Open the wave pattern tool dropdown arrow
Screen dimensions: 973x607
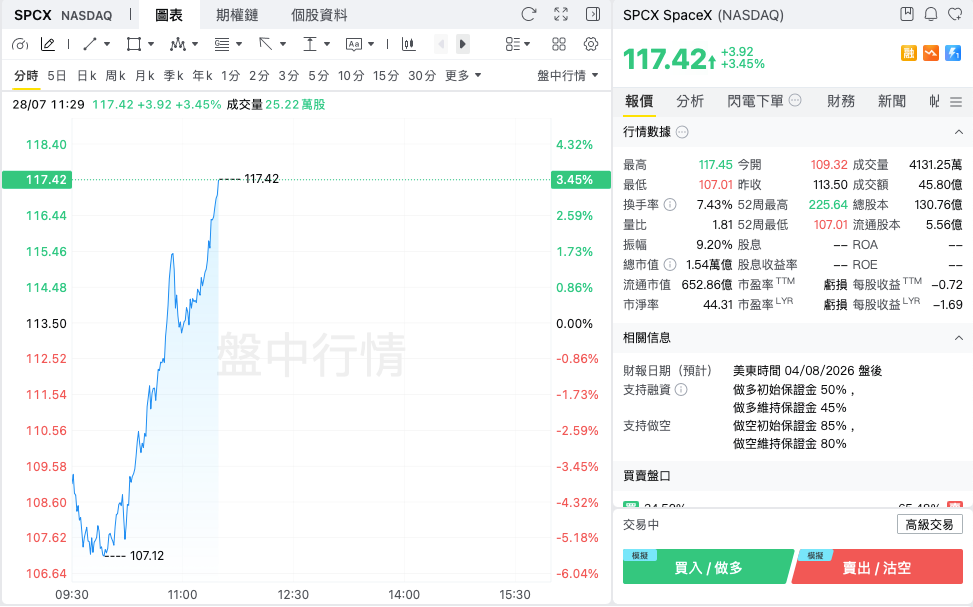tap(195, 44)
